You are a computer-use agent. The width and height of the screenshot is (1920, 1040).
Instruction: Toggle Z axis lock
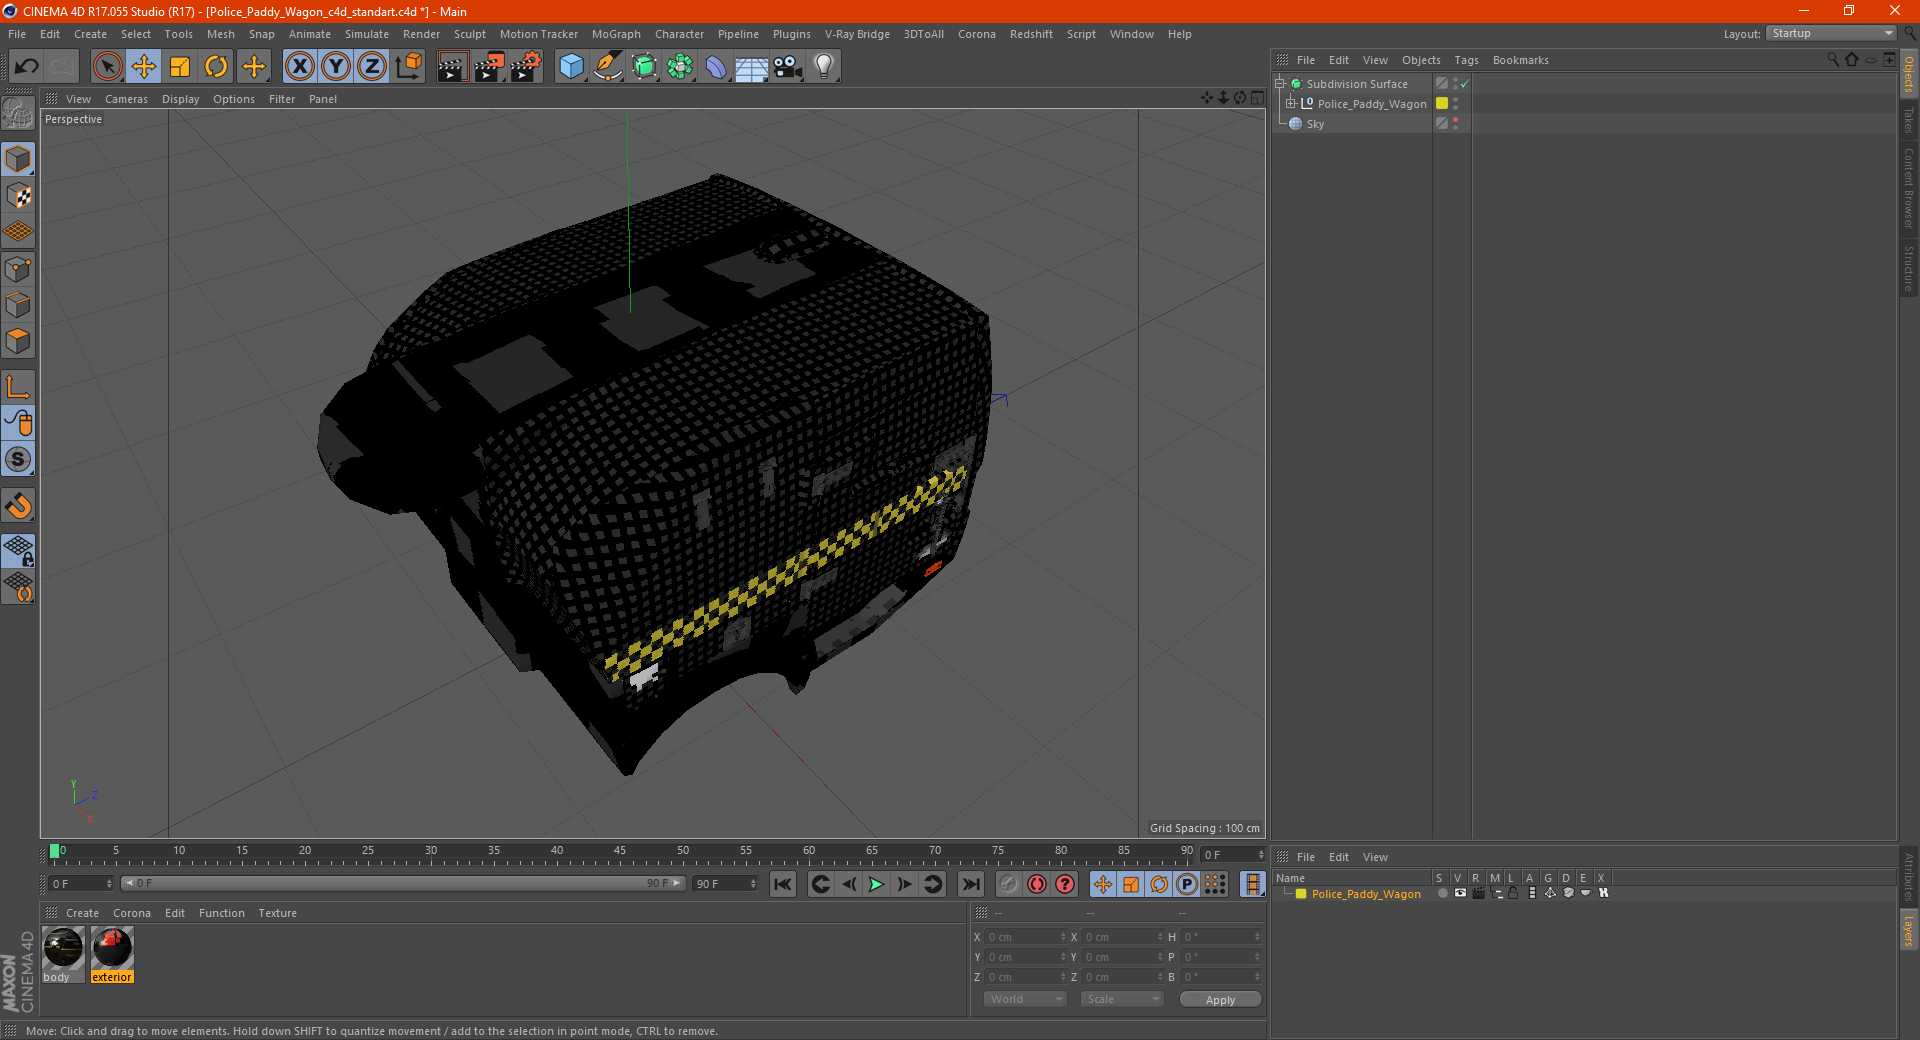click(372, 67)
